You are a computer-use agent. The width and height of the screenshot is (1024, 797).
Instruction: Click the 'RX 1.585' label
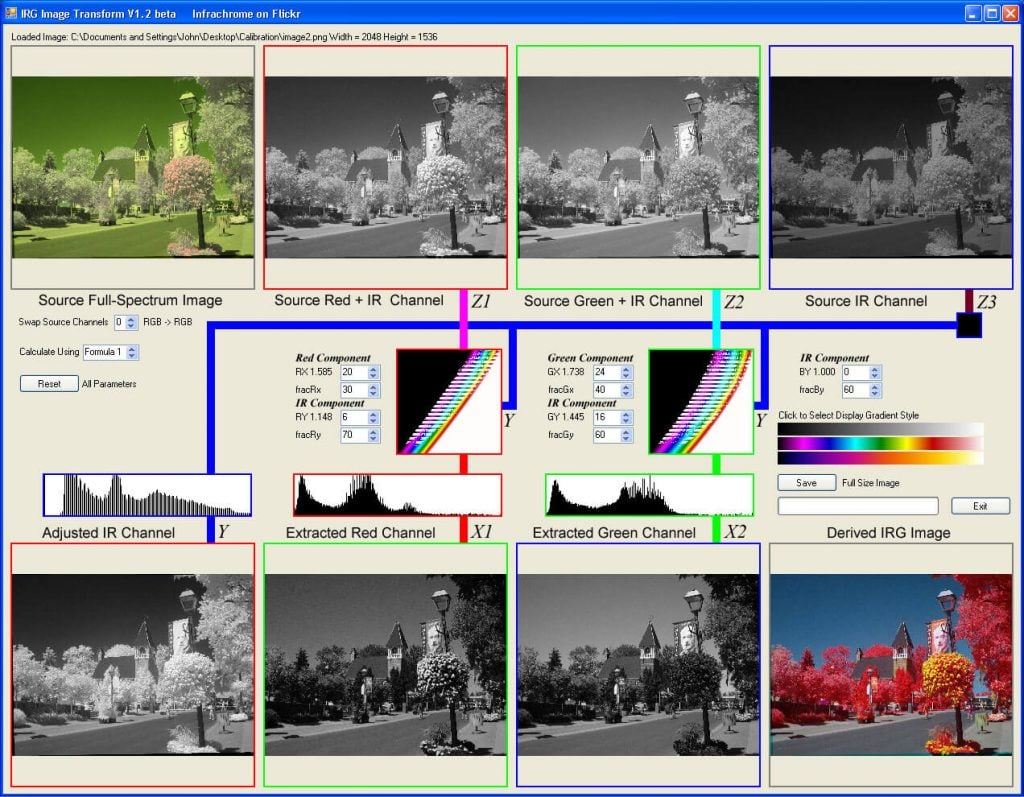click(x=313, y=372)
